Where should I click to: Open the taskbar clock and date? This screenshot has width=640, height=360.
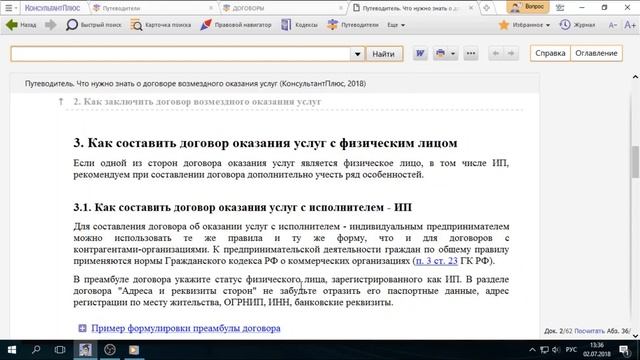[597, 350]
